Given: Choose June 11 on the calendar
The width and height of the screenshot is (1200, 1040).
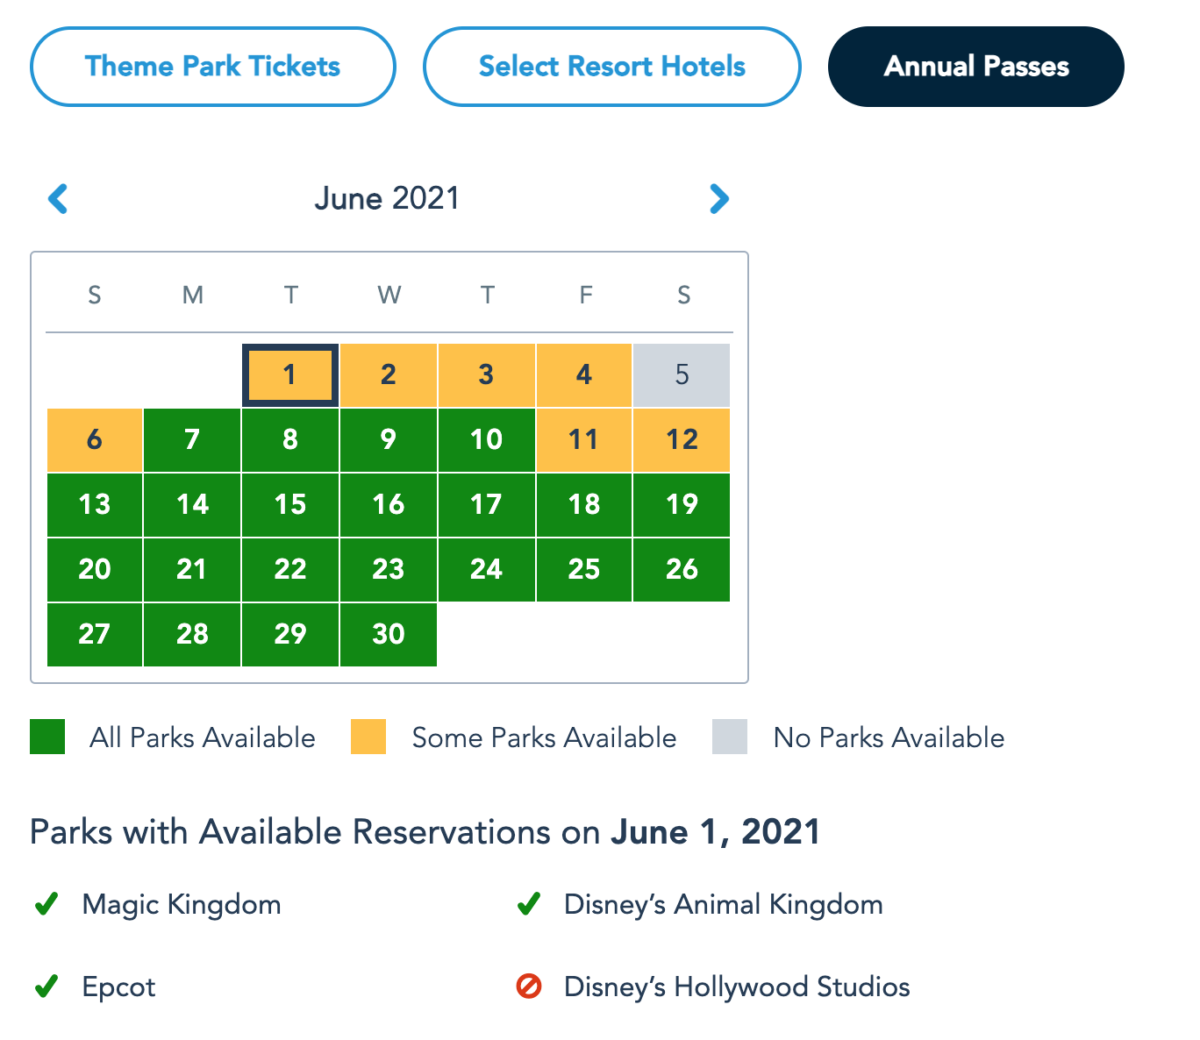Looking at the screenshot, I should 584,440.
